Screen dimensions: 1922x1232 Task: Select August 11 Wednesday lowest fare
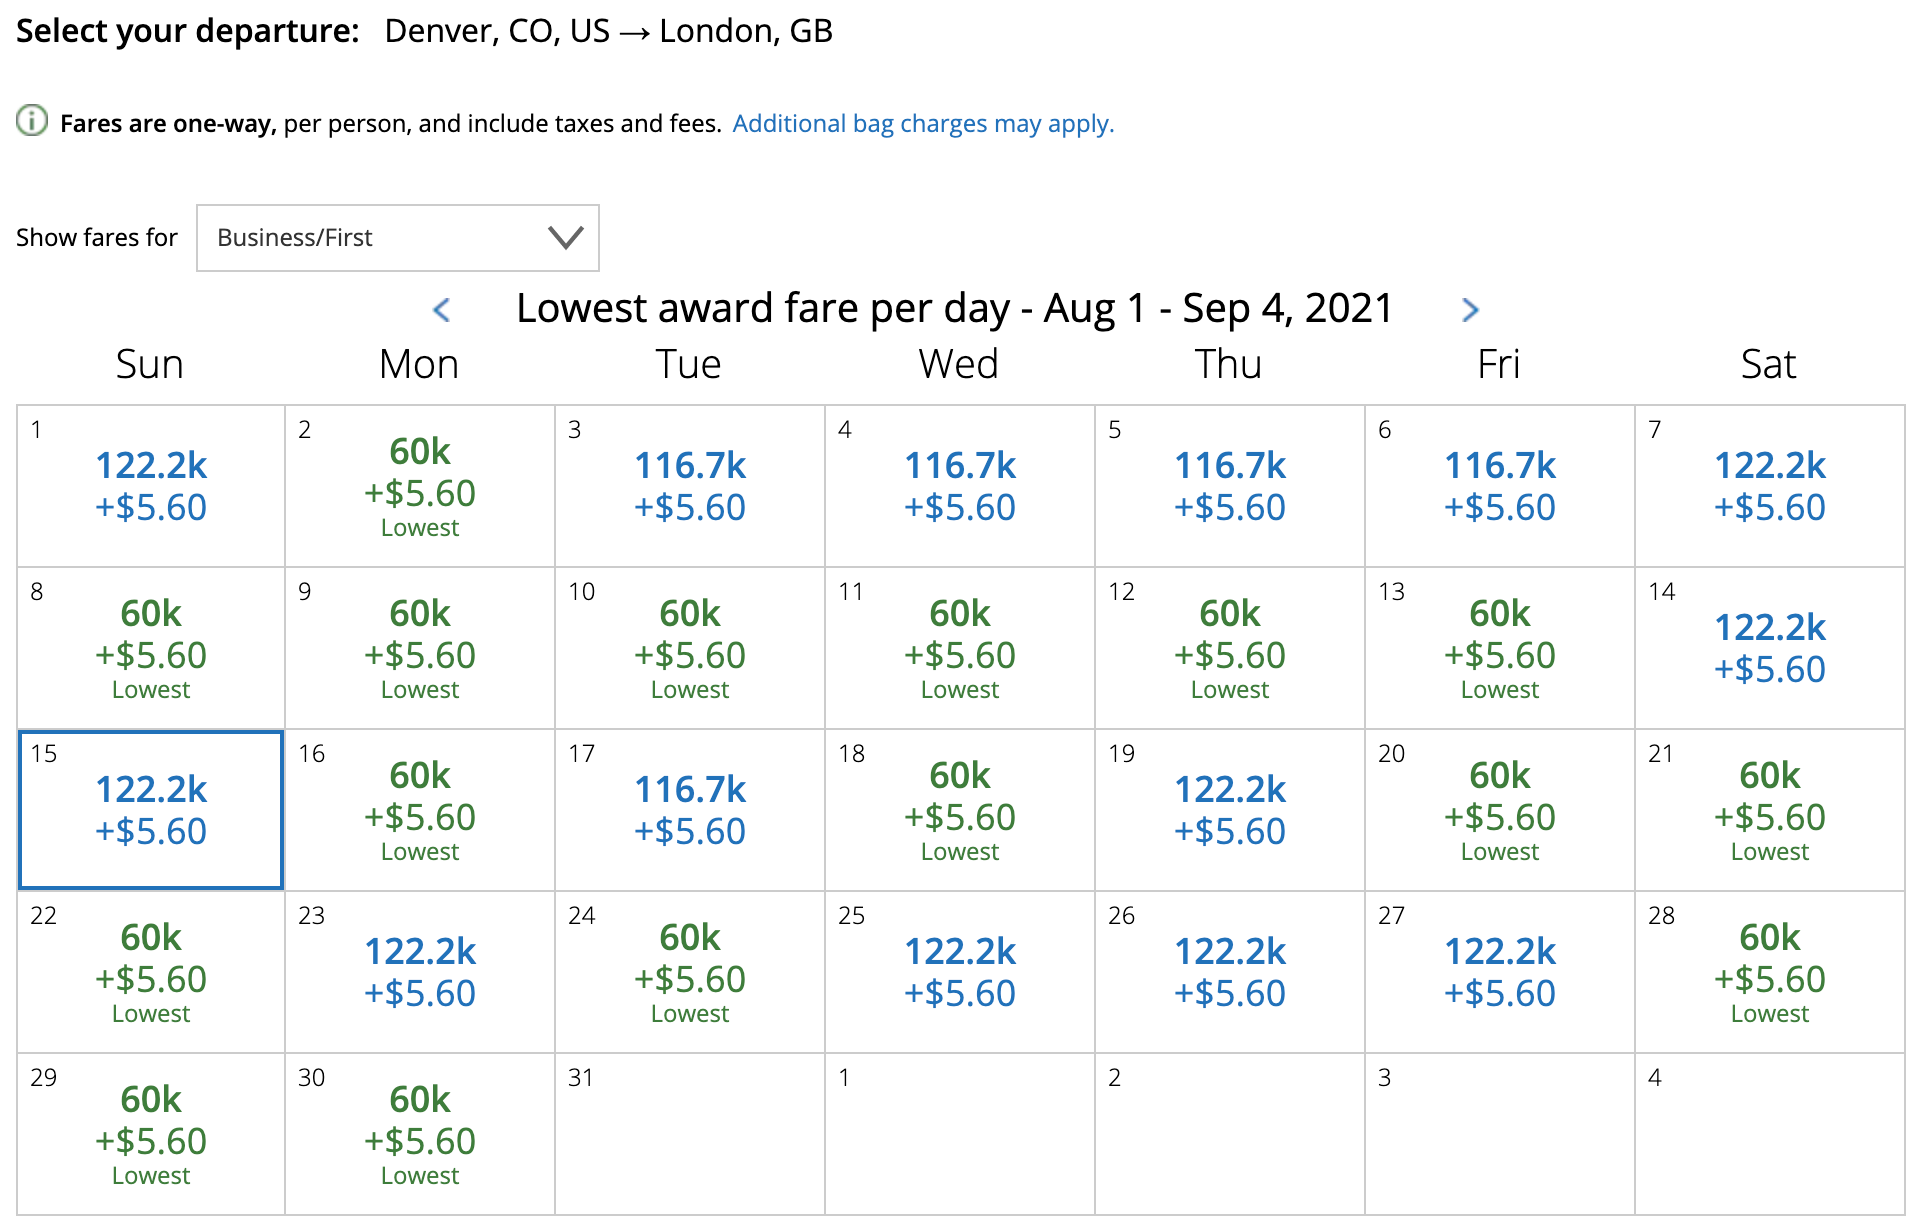[960, 648]
